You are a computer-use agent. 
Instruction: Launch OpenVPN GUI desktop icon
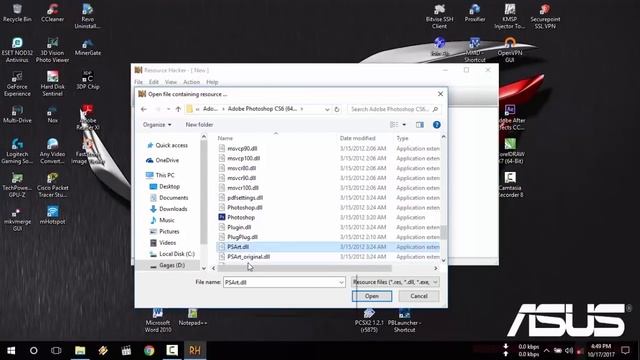click(x=510, y=50)
